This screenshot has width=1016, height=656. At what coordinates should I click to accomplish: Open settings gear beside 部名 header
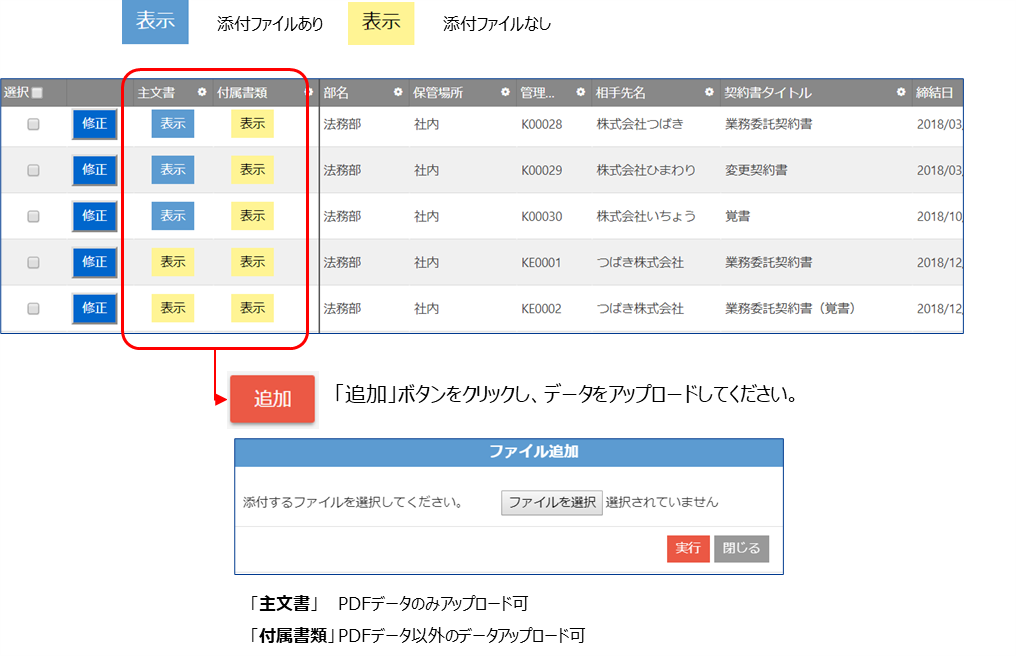click(x=398, y=93)
